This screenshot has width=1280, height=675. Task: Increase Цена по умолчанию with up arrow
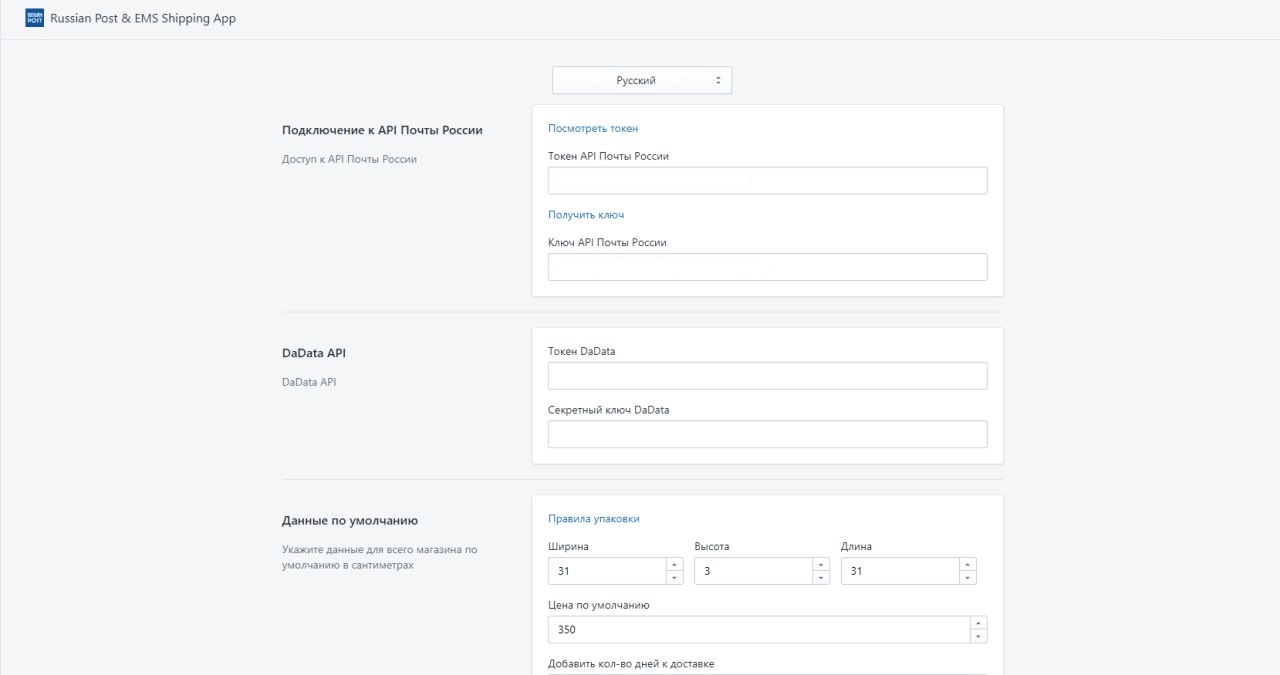979,624
